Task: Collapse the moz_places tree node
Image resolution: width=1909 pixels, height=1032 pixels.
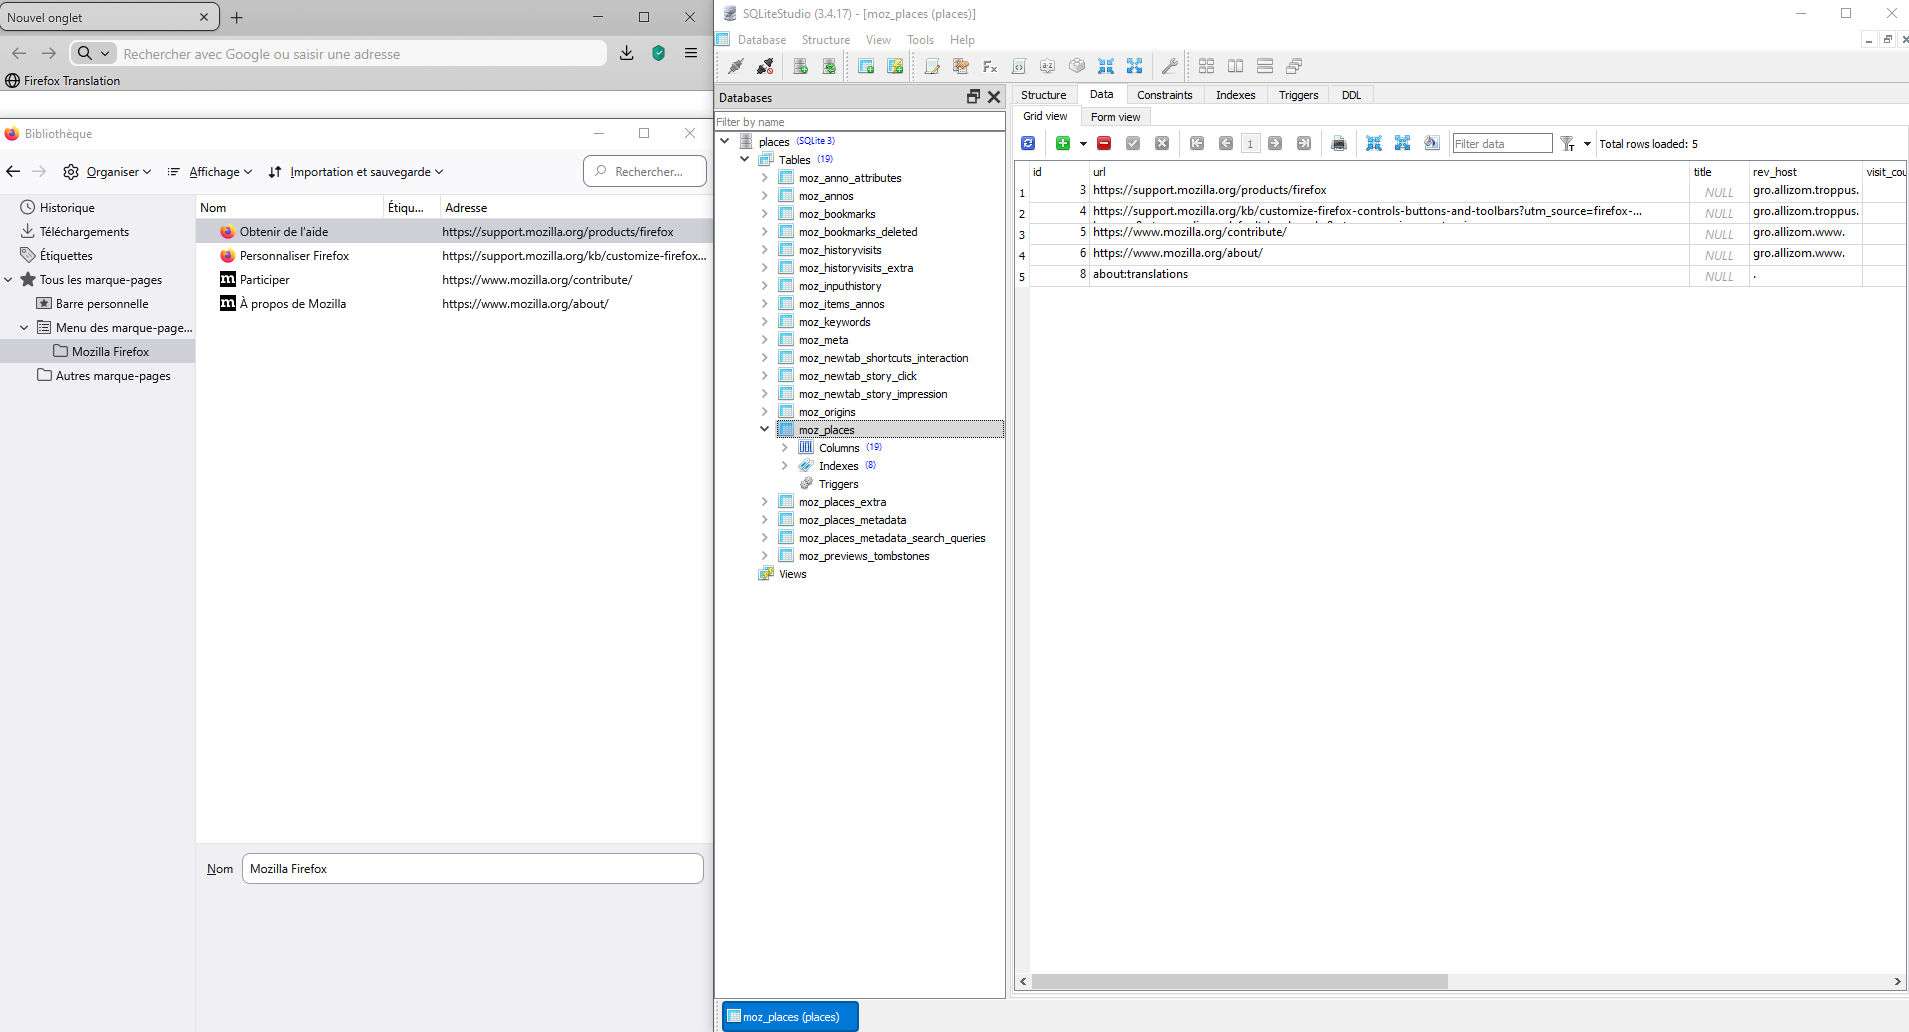Action: [x=765, y=430]
